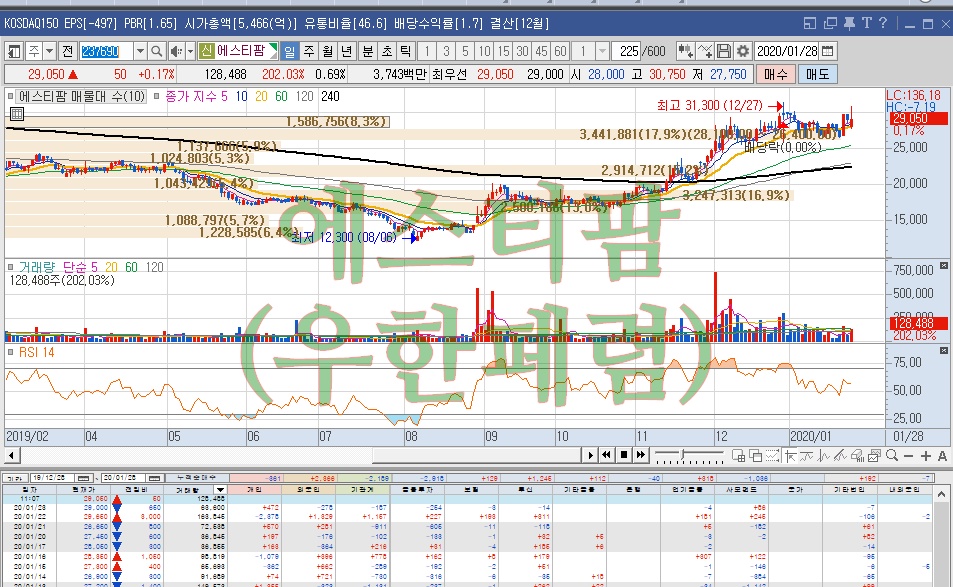Viewport: 953px width, 587px height.
Task: Toggle 거래량 volume indicator checkbox
Action: (x=11, y=267)
